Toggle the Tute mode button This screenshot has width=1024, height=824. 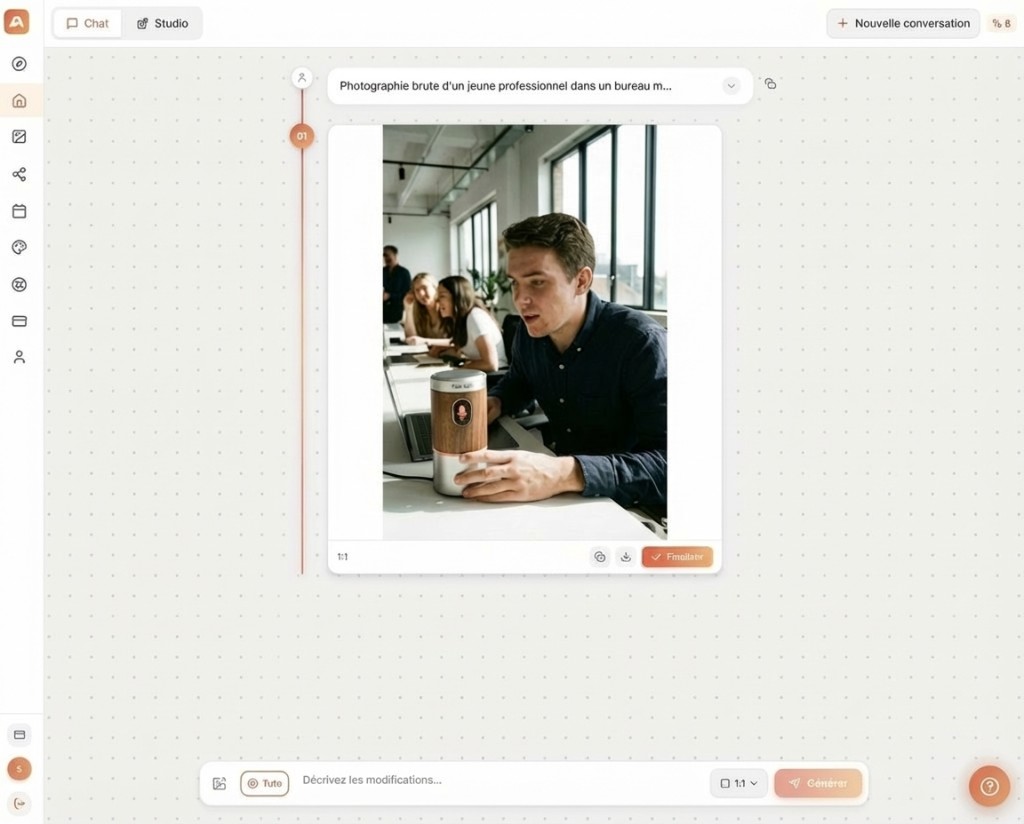pyautogui.click(x=264, y=783)
